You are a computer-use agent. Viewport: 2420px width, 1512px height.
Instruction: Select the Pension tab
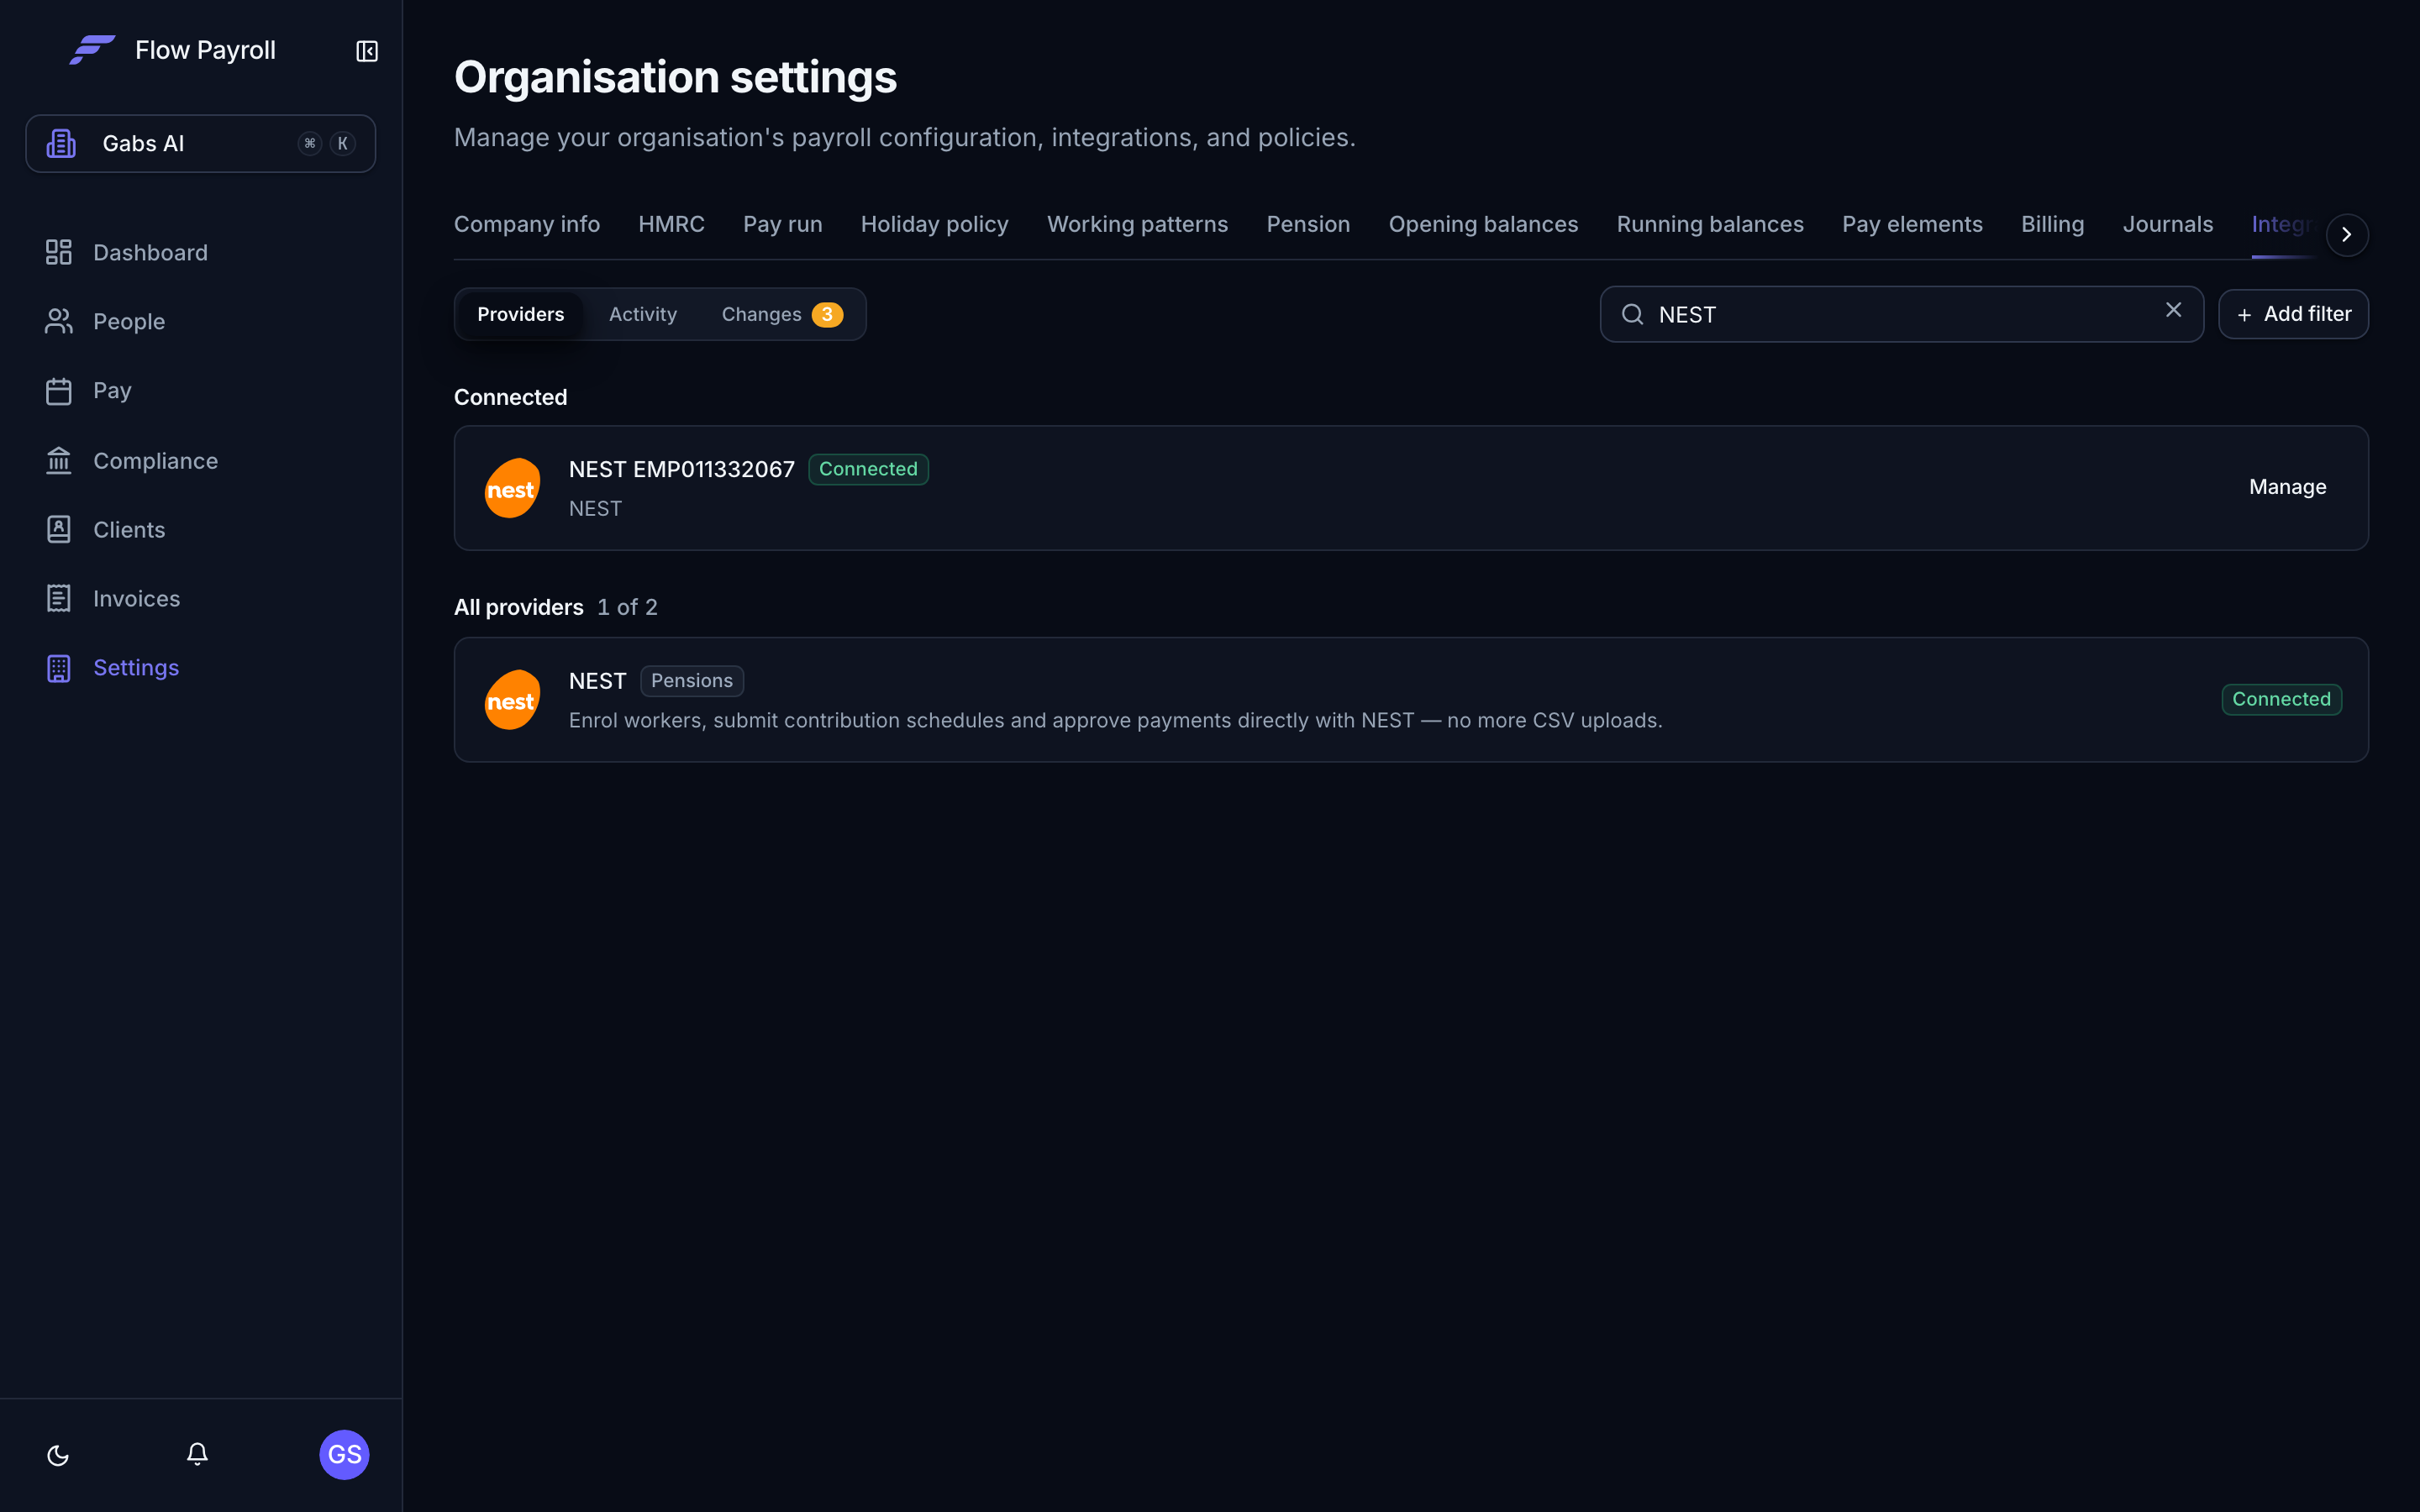coord(1308,224)
